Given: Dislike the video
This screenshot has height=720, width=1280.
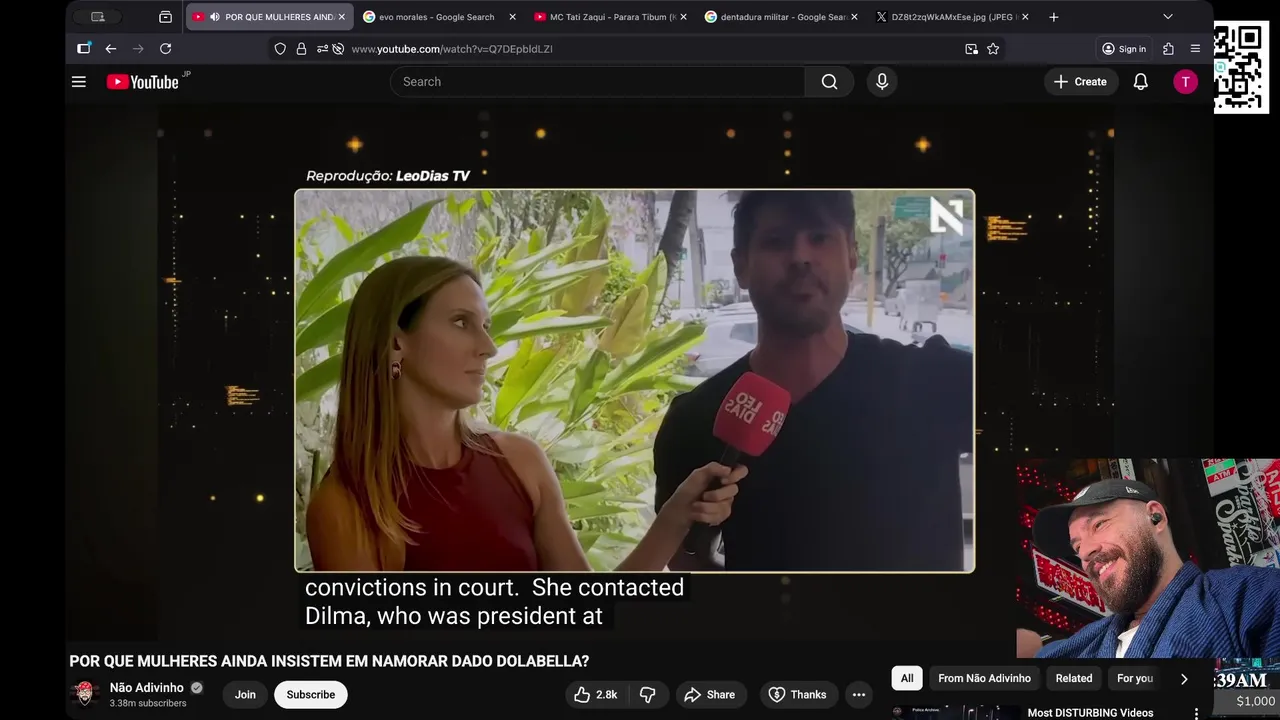Looking at the screenshot, I should click(x=647, y=695).
